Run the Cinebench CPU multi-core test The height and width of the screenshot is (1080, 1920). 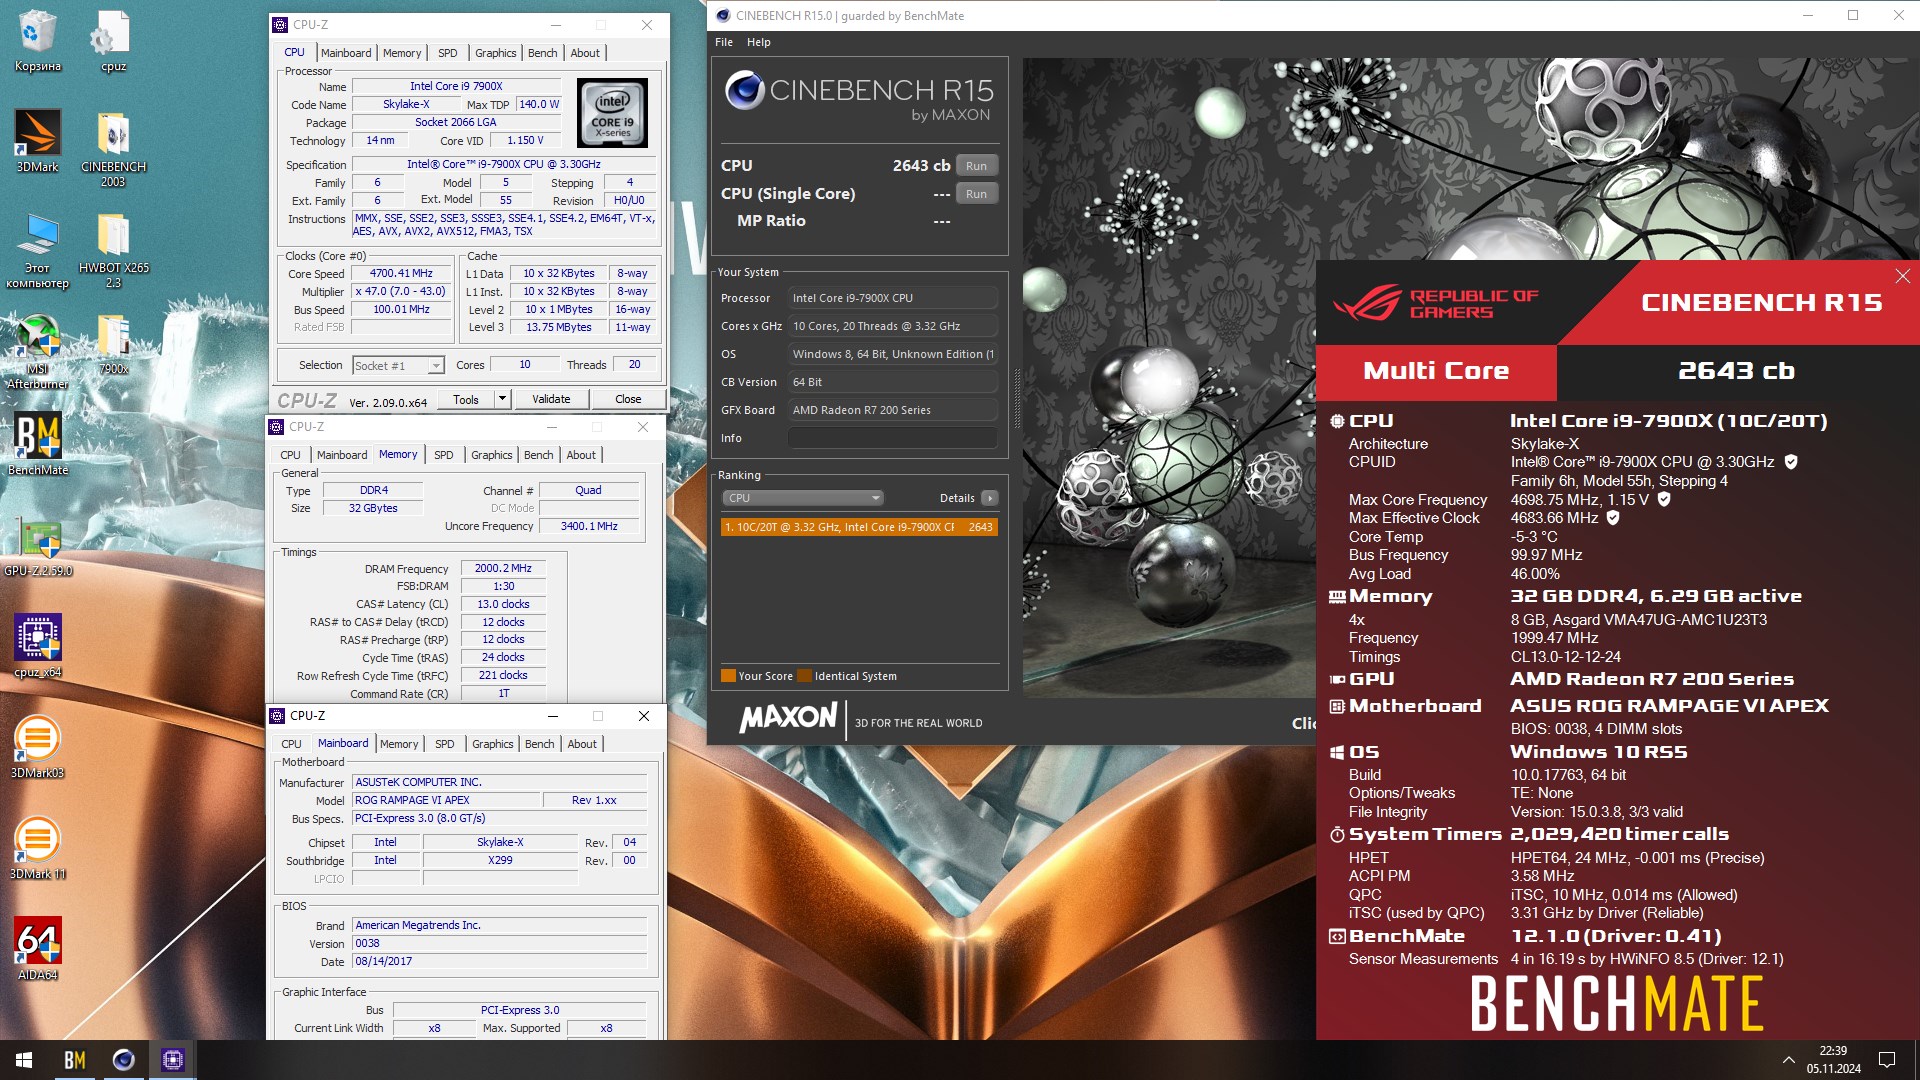click(977, 166)
